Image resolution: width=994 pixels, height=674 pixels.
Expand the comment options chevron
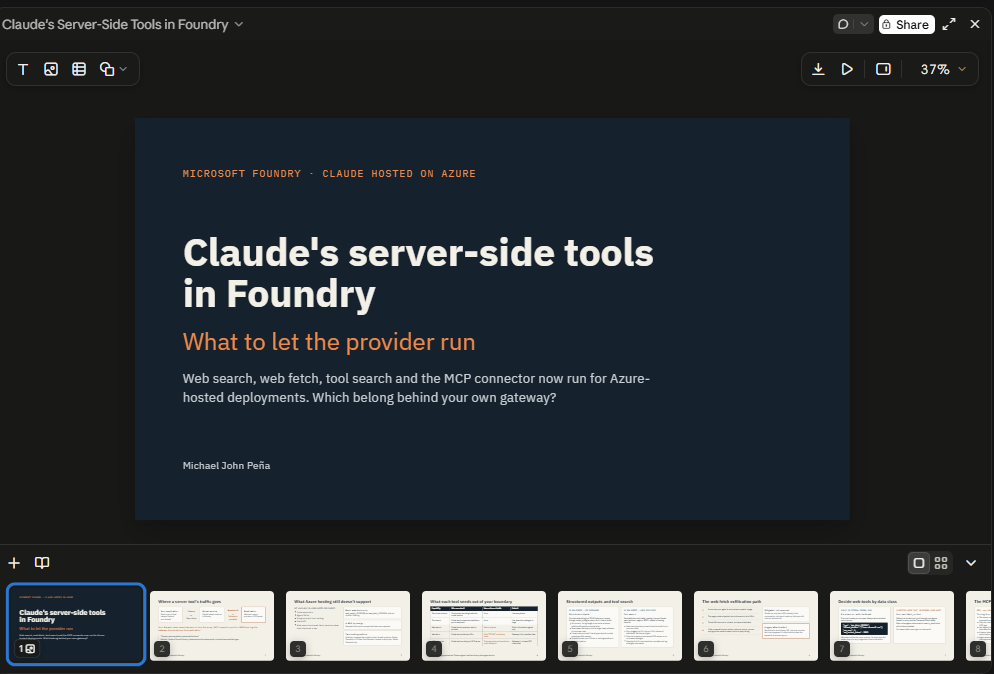864,24
